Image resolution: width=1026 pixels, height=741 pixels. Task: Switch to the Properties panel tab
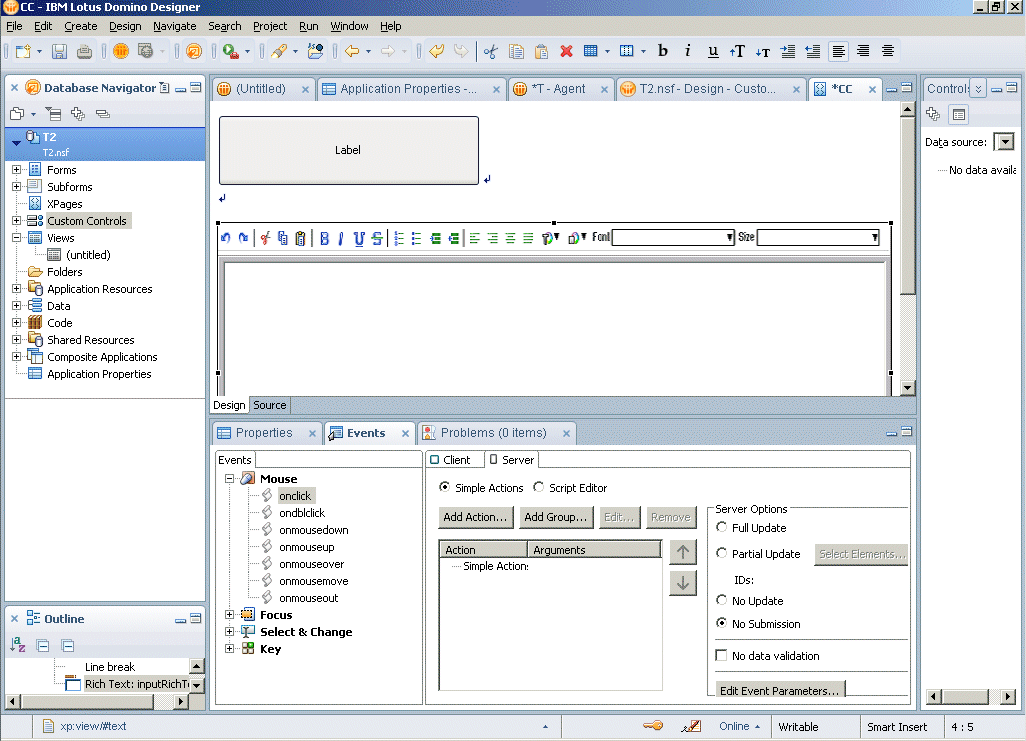(264, 433)
